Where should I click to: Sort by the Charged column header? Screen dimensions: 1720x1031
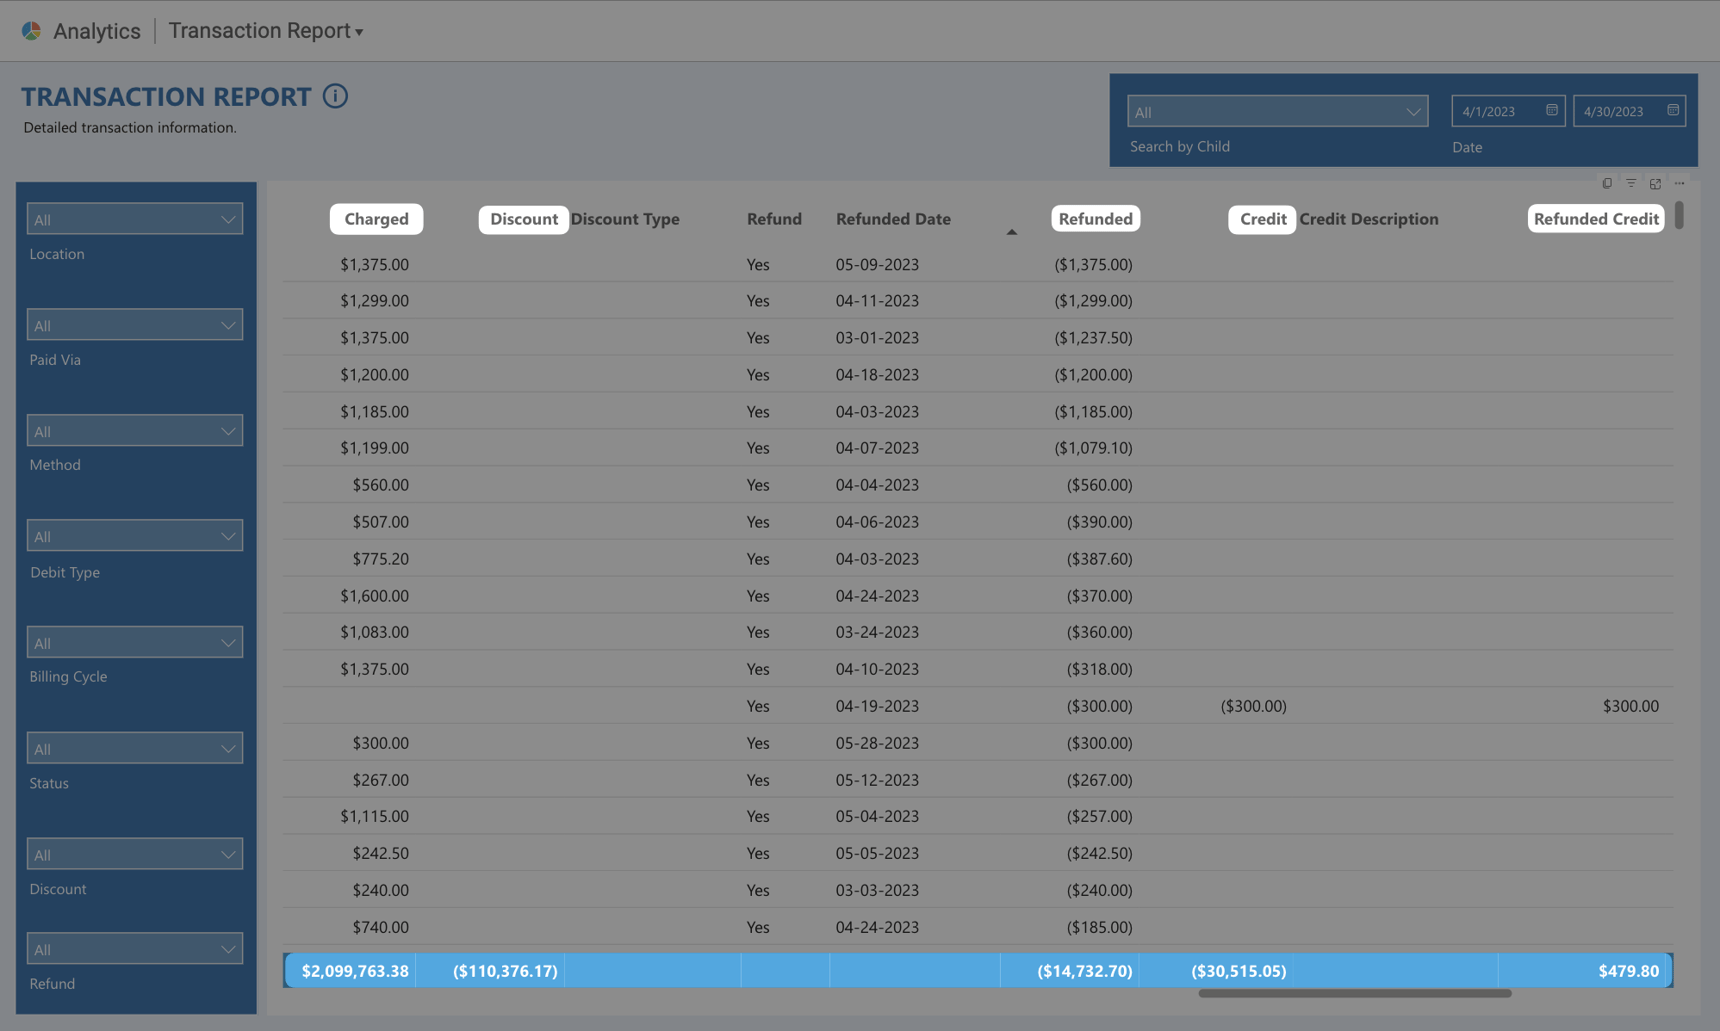[376, 218]
